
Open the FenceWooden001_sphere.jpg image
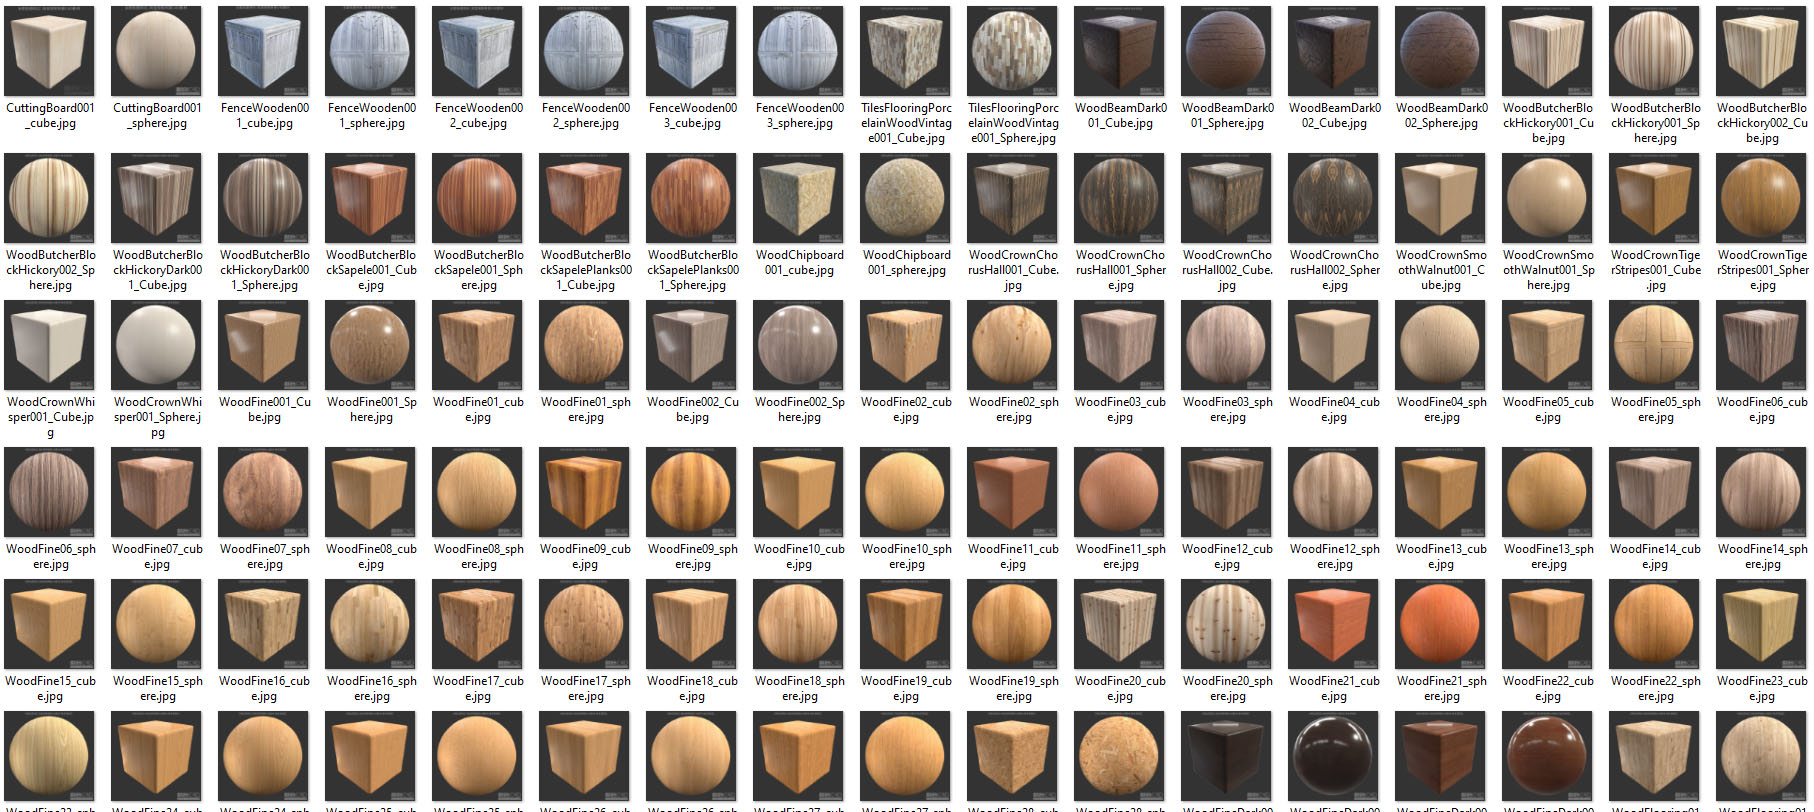pos(371,51)
